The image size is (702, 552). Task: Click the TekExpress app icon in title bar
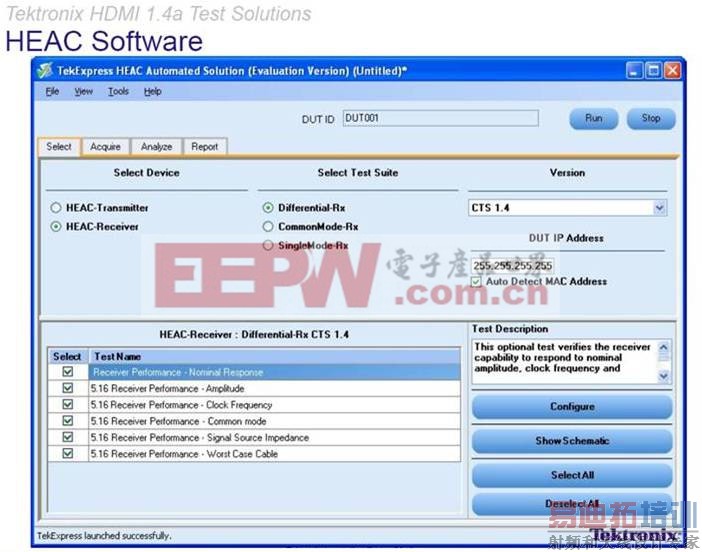(45, 71)
